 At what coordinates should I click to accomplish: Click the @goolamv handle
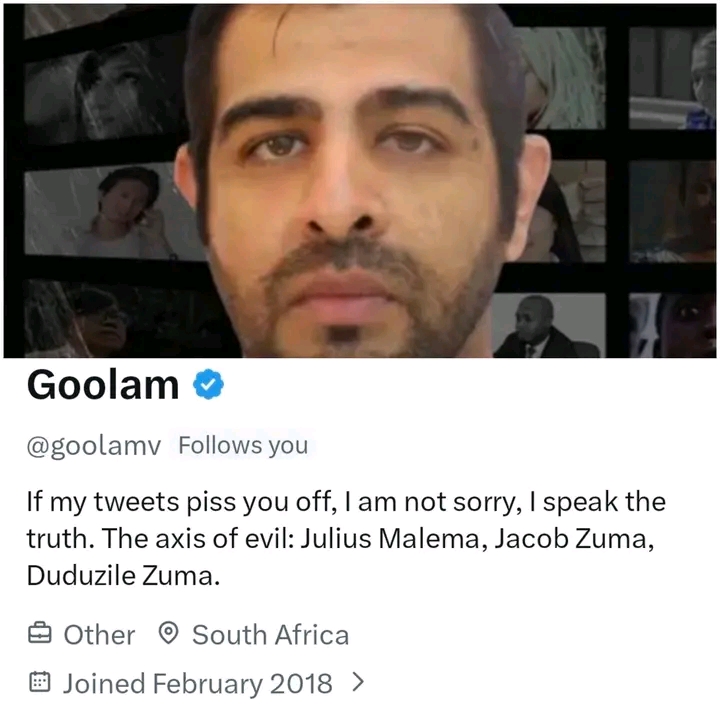coord(94,446)
